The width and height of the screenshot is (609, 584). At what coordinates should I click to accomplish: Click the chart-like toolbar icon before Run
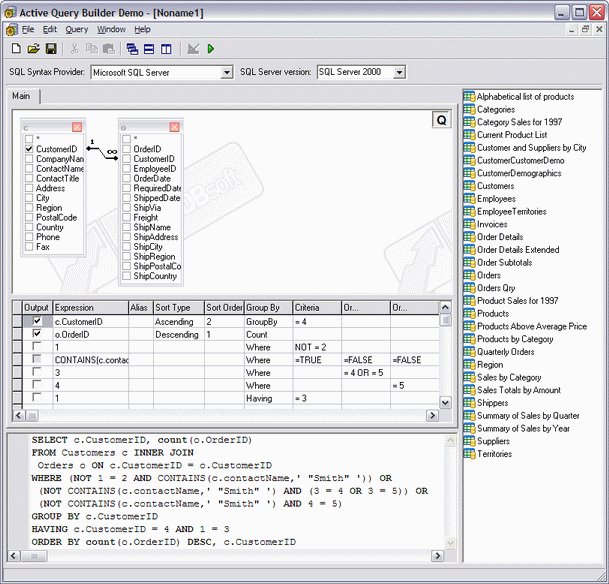193,49
